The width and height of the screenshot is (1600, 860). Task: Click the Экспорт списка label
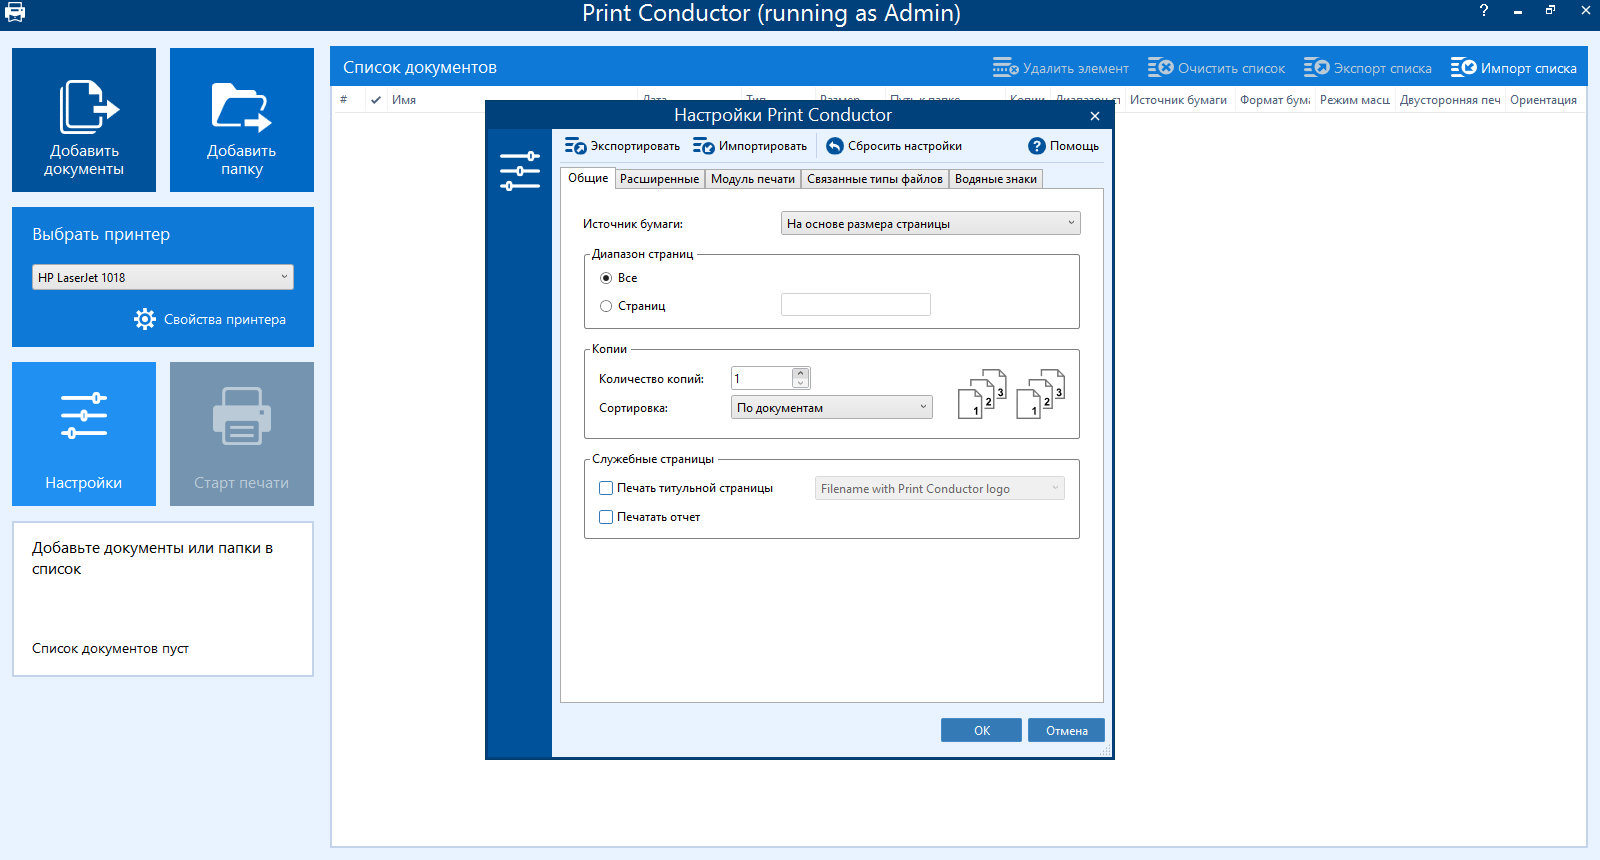tap(1383, 68)
